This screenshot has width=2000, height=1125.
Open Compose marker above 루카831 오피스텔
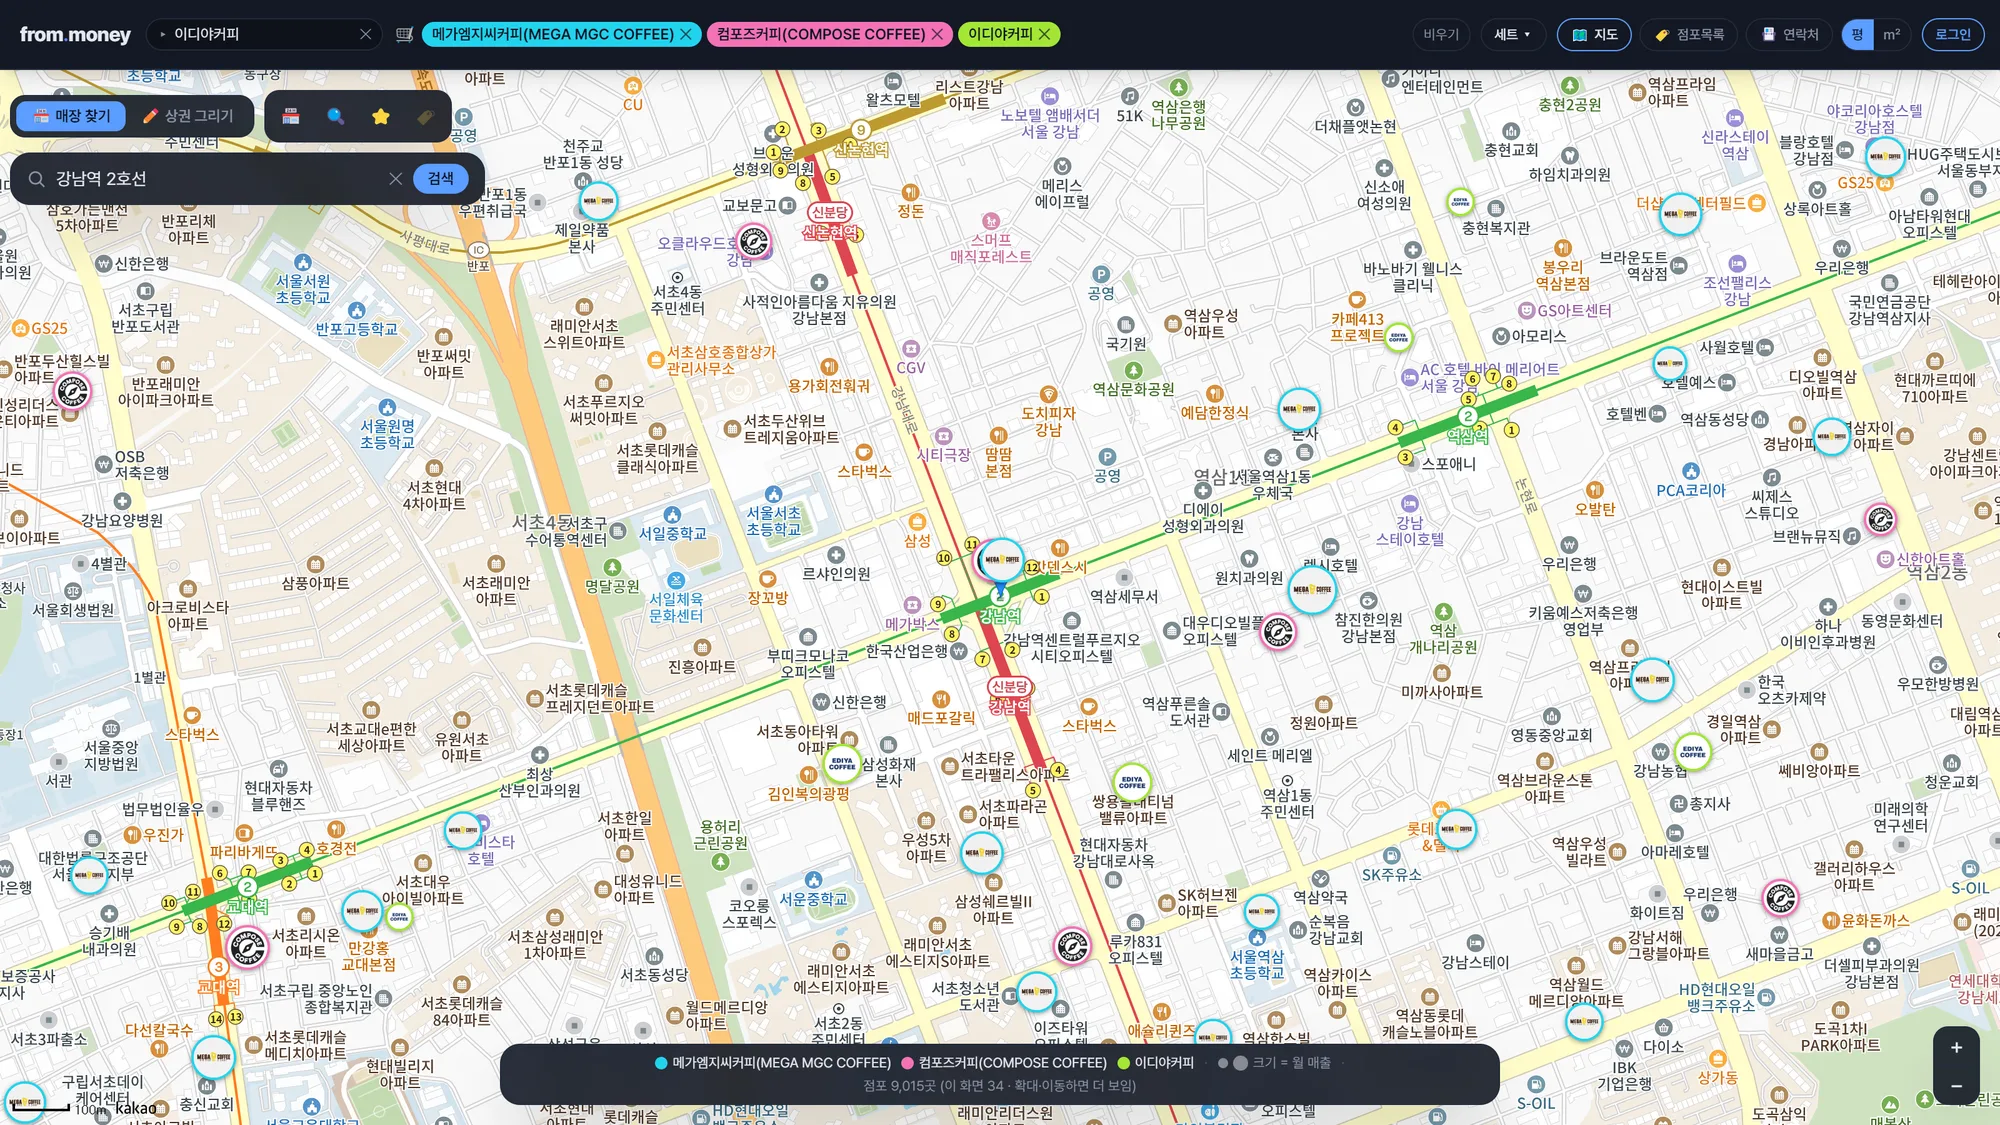[x=1072, y=945]
